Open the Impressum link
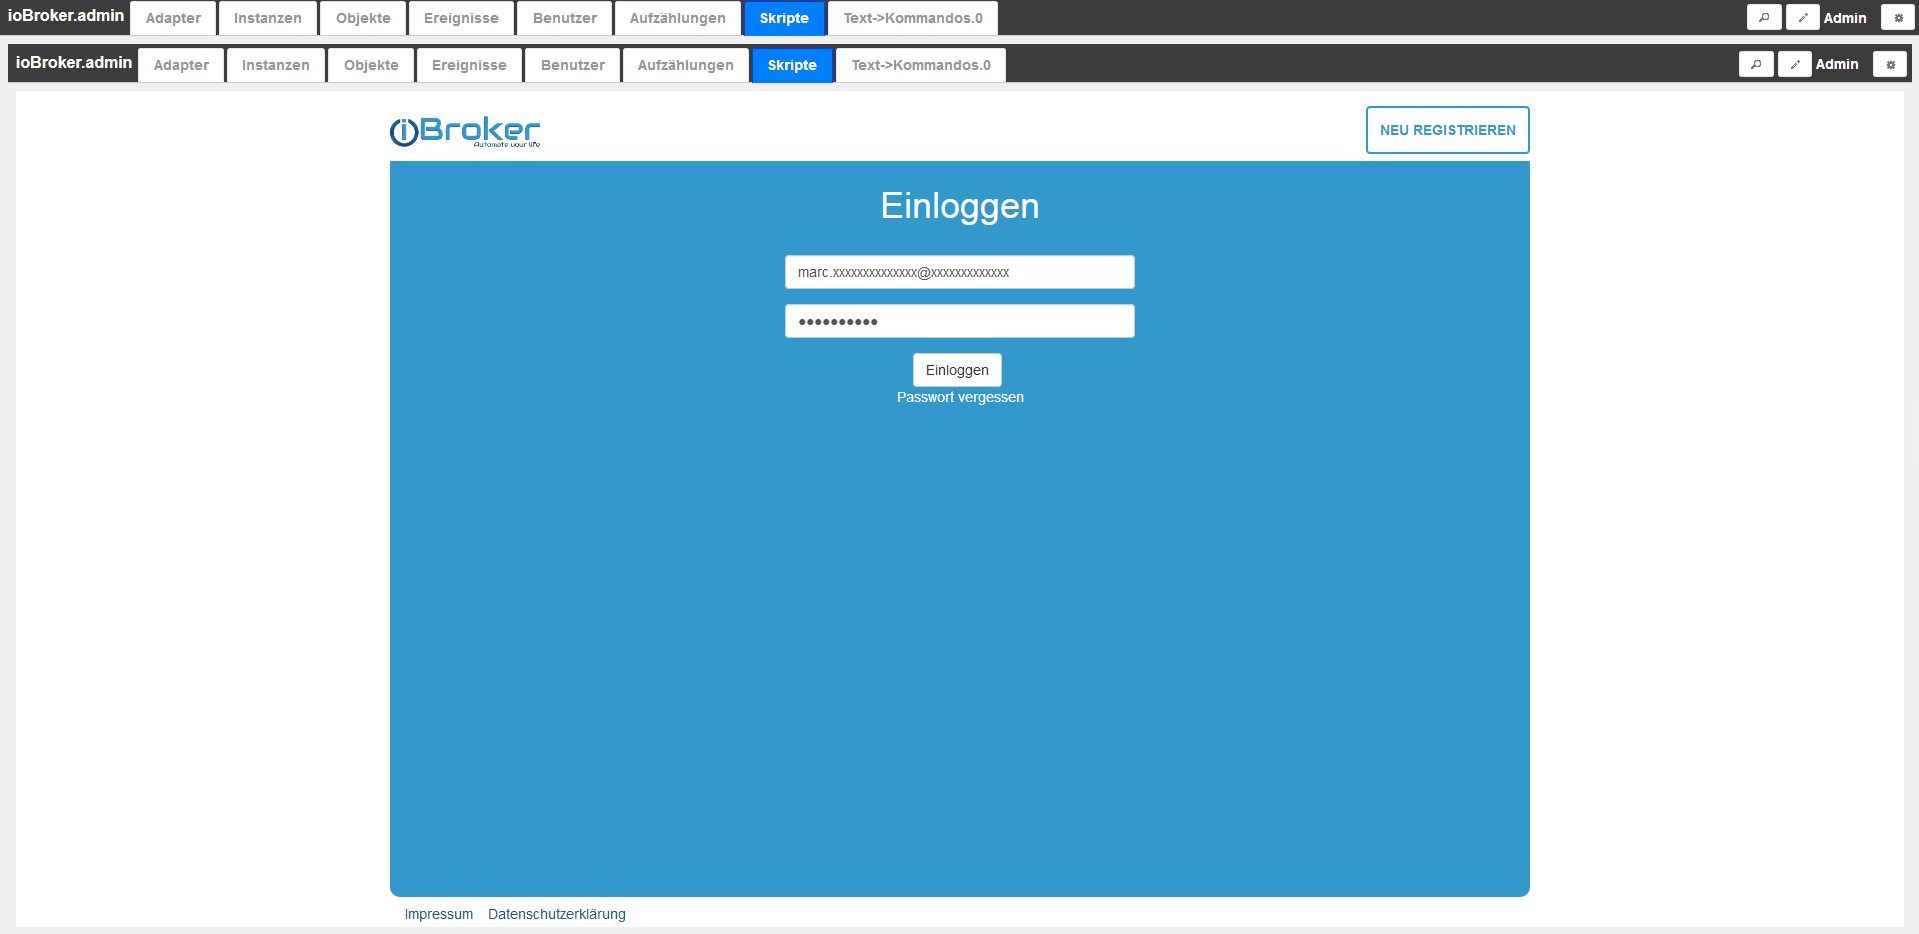This screenshot has height=934, width=1919. 439,914
